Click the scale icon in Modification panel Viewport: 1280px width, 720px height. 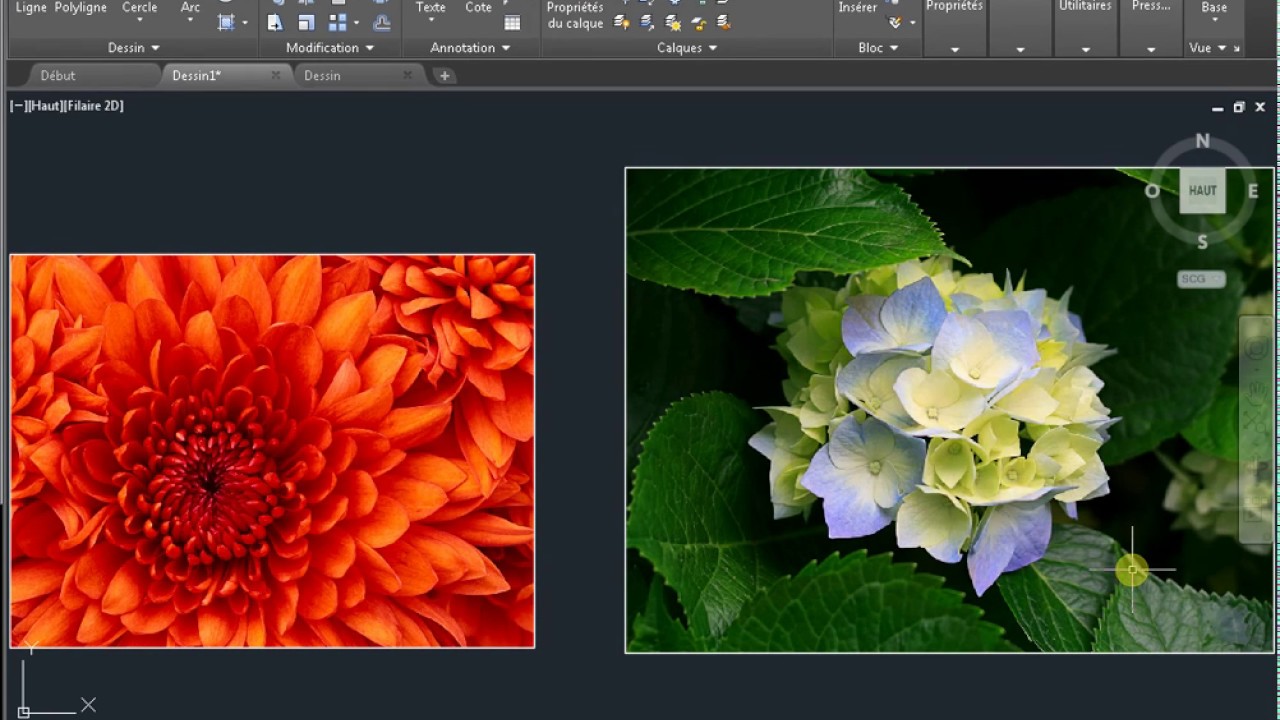(306, 22)
